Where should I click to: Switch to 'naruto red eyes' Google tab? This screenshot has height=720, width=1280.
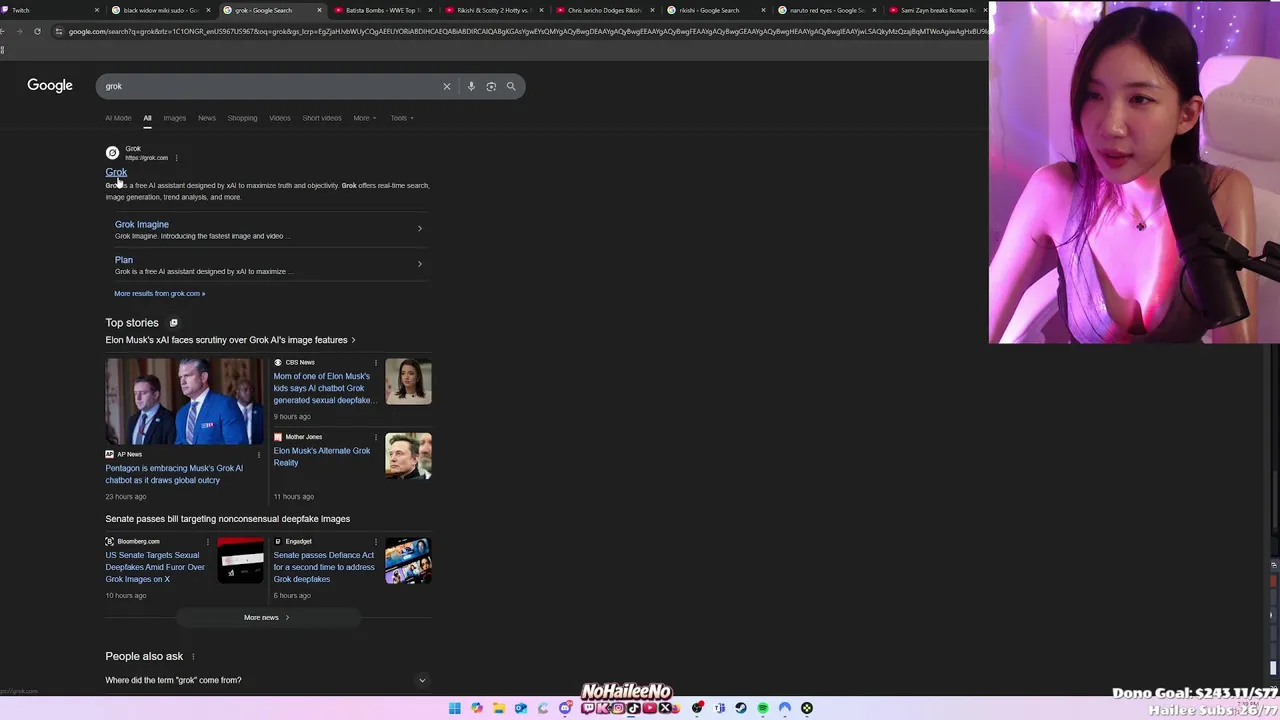(826, 10)
